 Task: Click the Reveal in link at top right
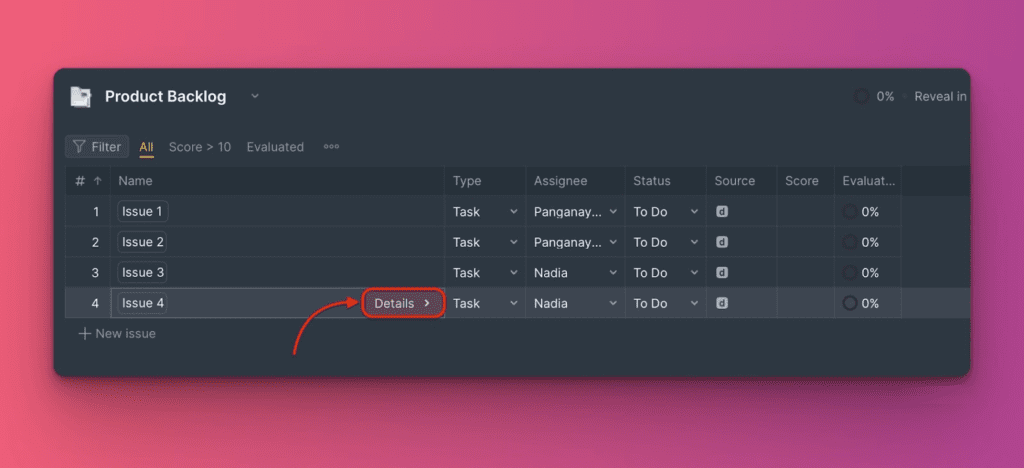(939, 97)
